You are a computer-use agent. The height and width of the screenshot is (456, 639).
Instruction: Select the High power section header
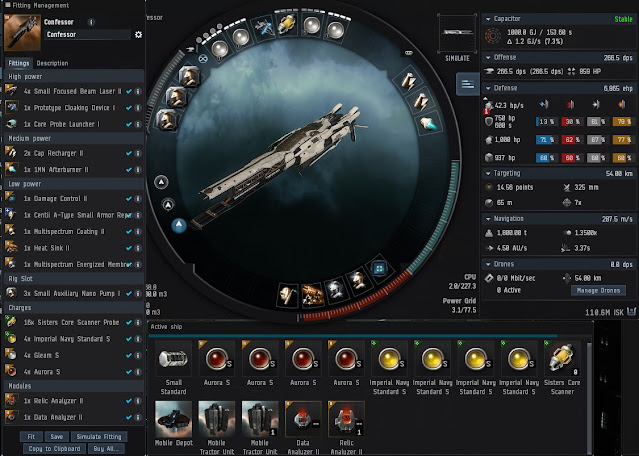click(x=73, y=77)
